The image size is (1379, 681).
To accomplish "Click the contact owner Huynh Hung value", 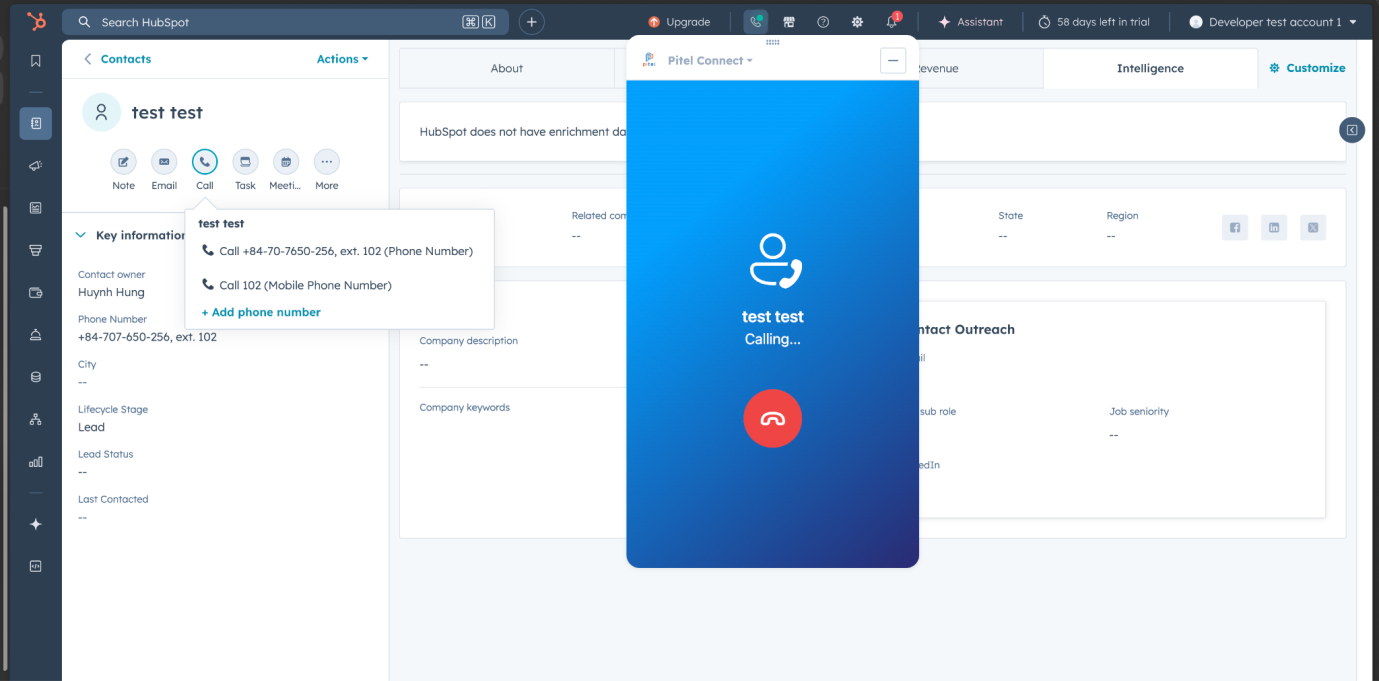I will pos(111,292).
